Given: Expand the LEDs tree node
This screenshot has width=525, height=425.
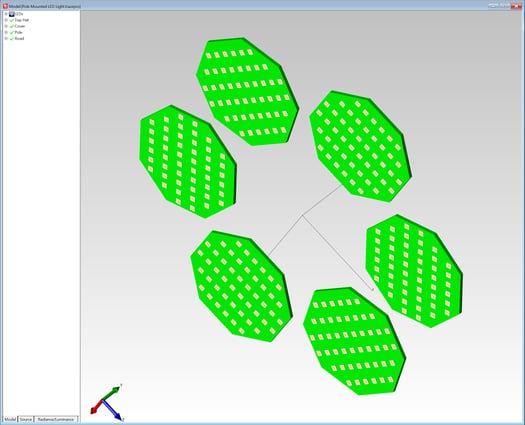Looking at the screenshot, I should tap(6, 14).
